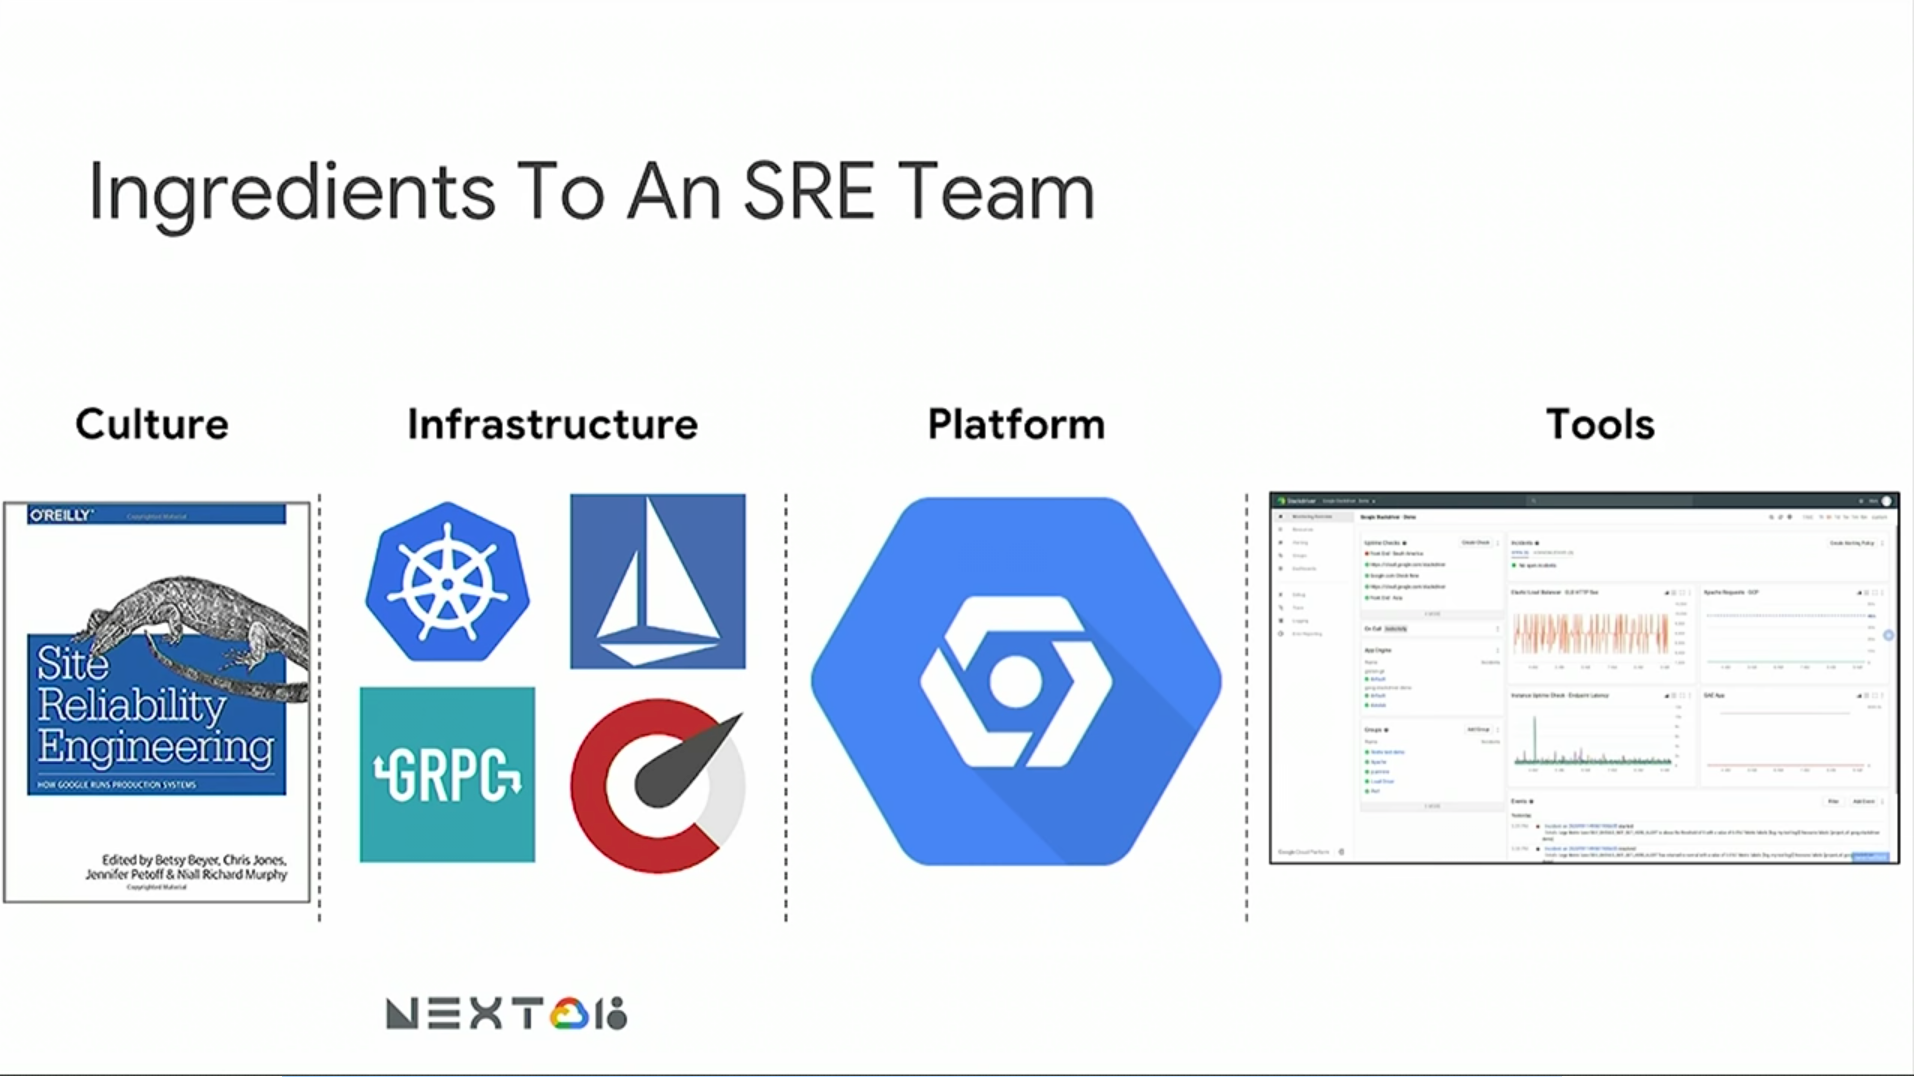Viewport: 1914px width, 1077px height.
Task: Click the Google Cloud Next '18 logo
Action: [x=506, y=1013]
